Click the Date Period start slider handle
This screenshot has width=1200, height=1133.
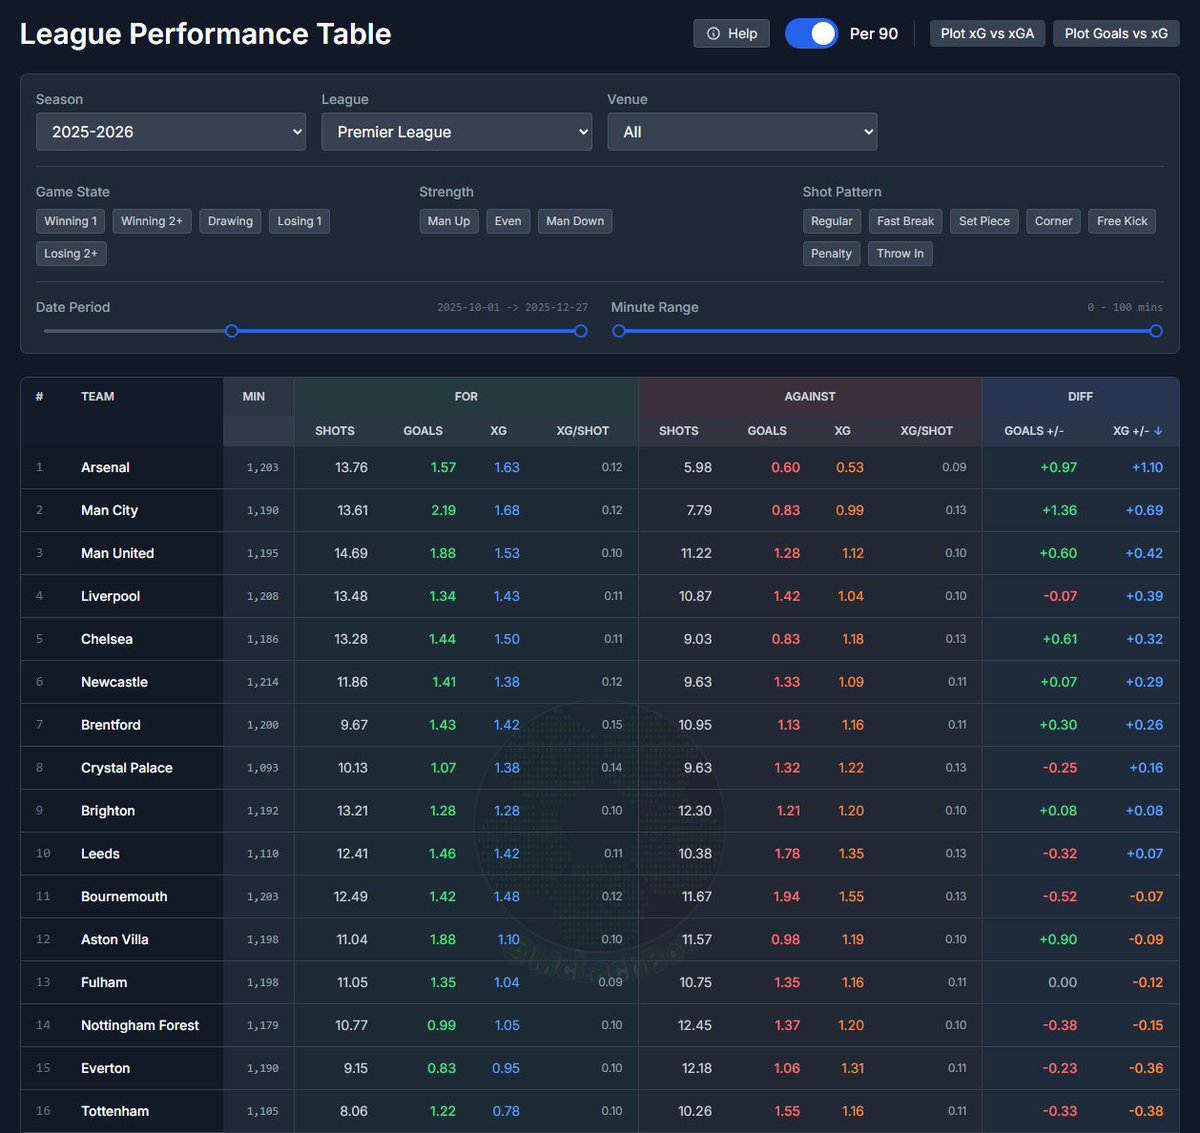coord(232,331)
